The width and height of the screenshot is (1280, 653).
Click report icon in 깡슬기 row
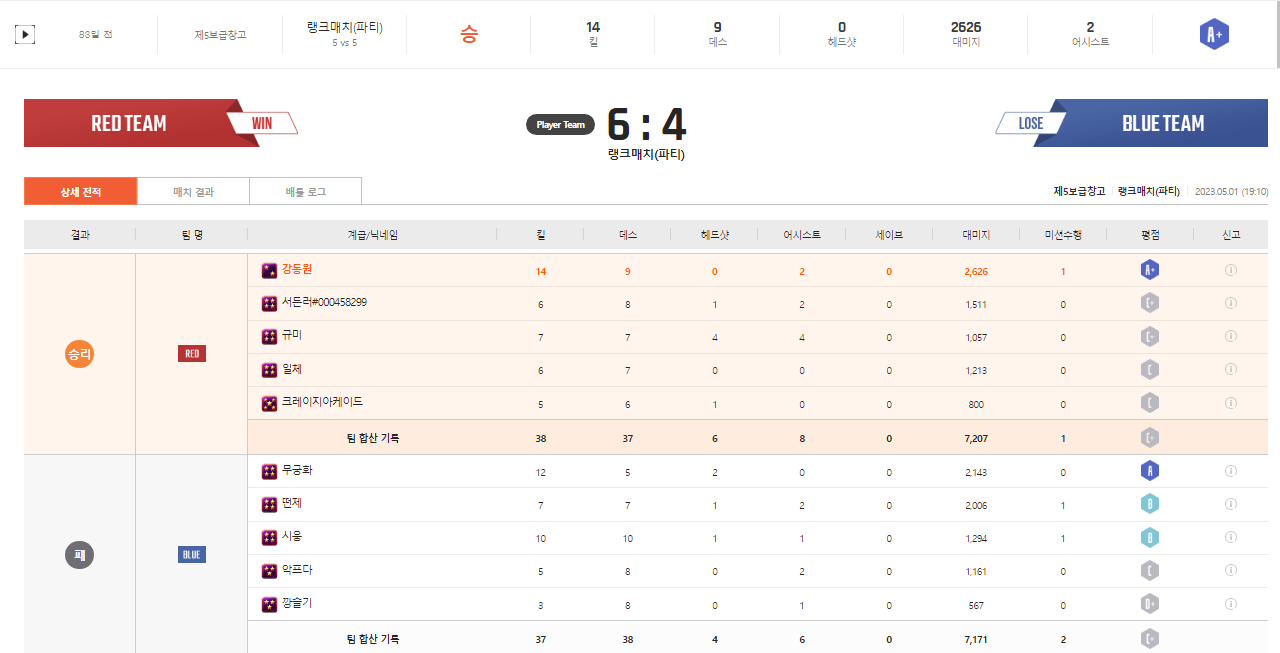(x=1231, y=604)
